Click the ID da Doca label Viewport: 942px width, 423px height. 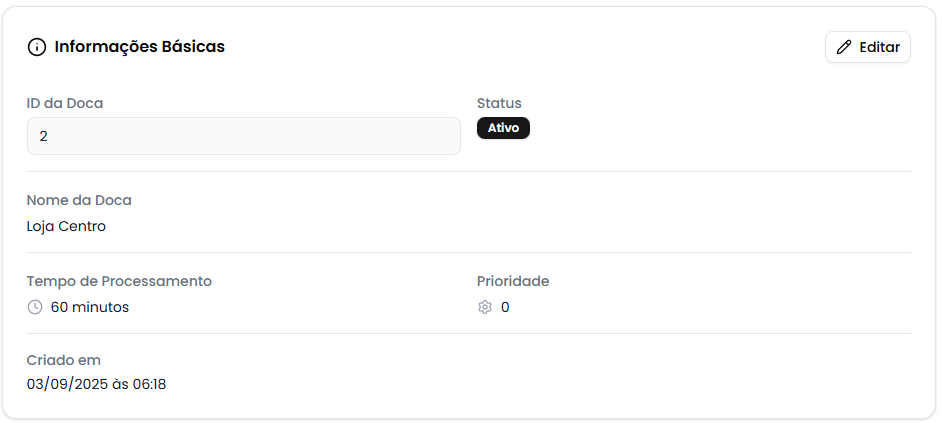point(65,103)
